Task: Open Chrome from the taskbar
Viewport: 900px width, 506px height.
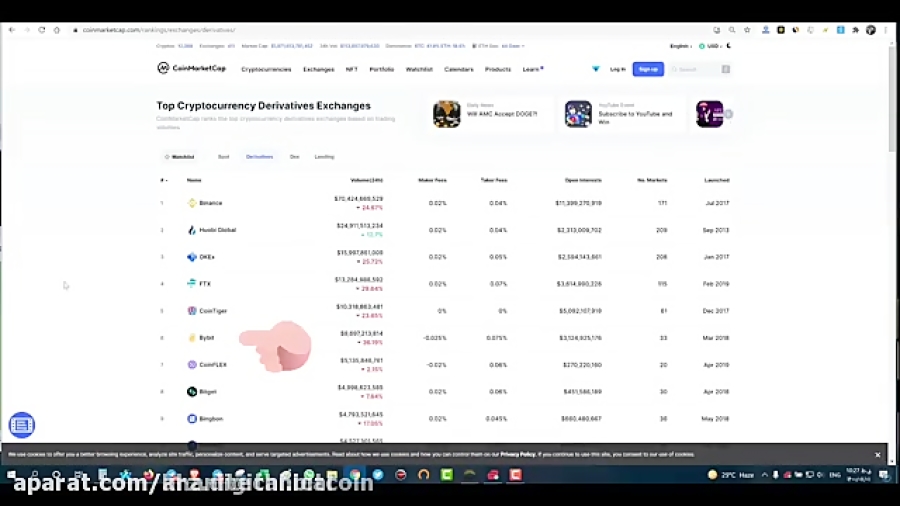Action: pyautogui.click(x=355, y=475)
